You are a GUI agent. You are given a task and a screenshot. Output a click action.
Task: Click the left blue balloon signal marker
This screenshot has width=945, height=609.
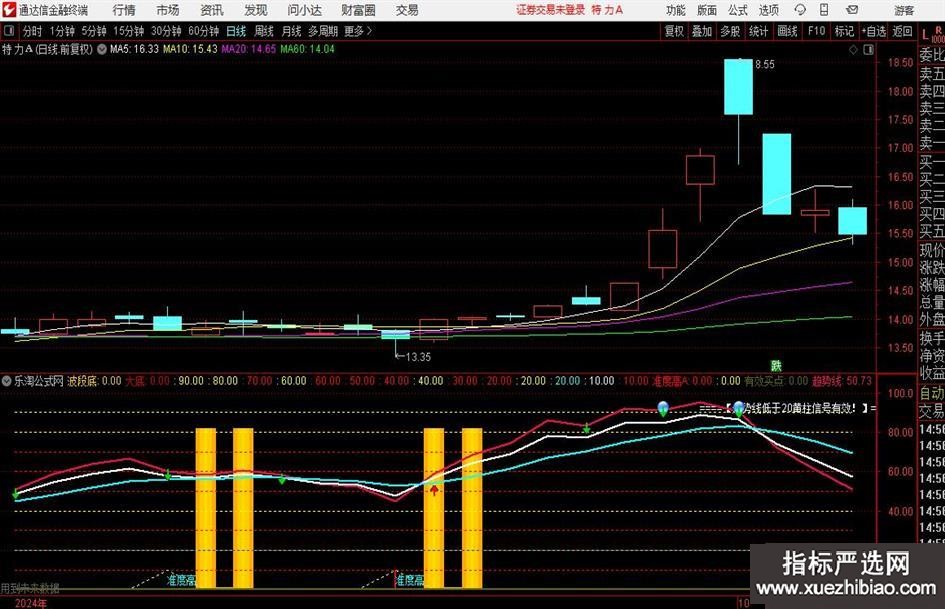(663, 407)
